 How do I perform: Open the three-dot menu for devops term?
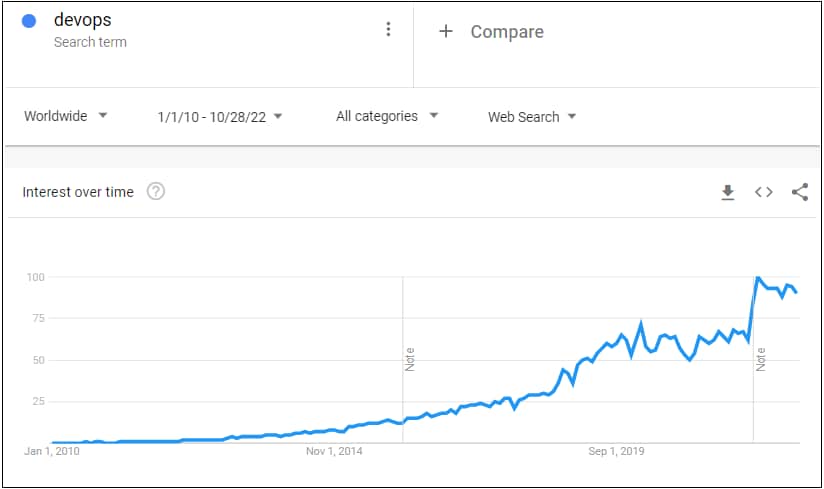[x=388, y=30]
